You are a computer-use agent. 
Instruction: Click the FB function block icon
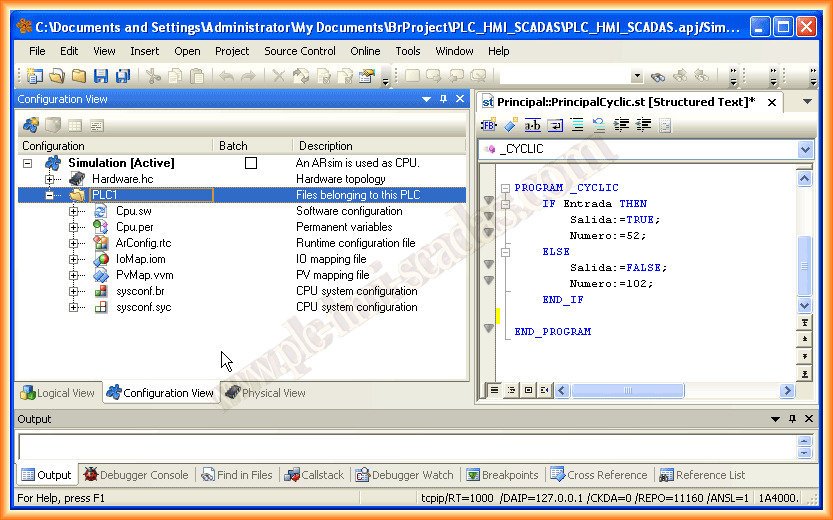(489, 125)
